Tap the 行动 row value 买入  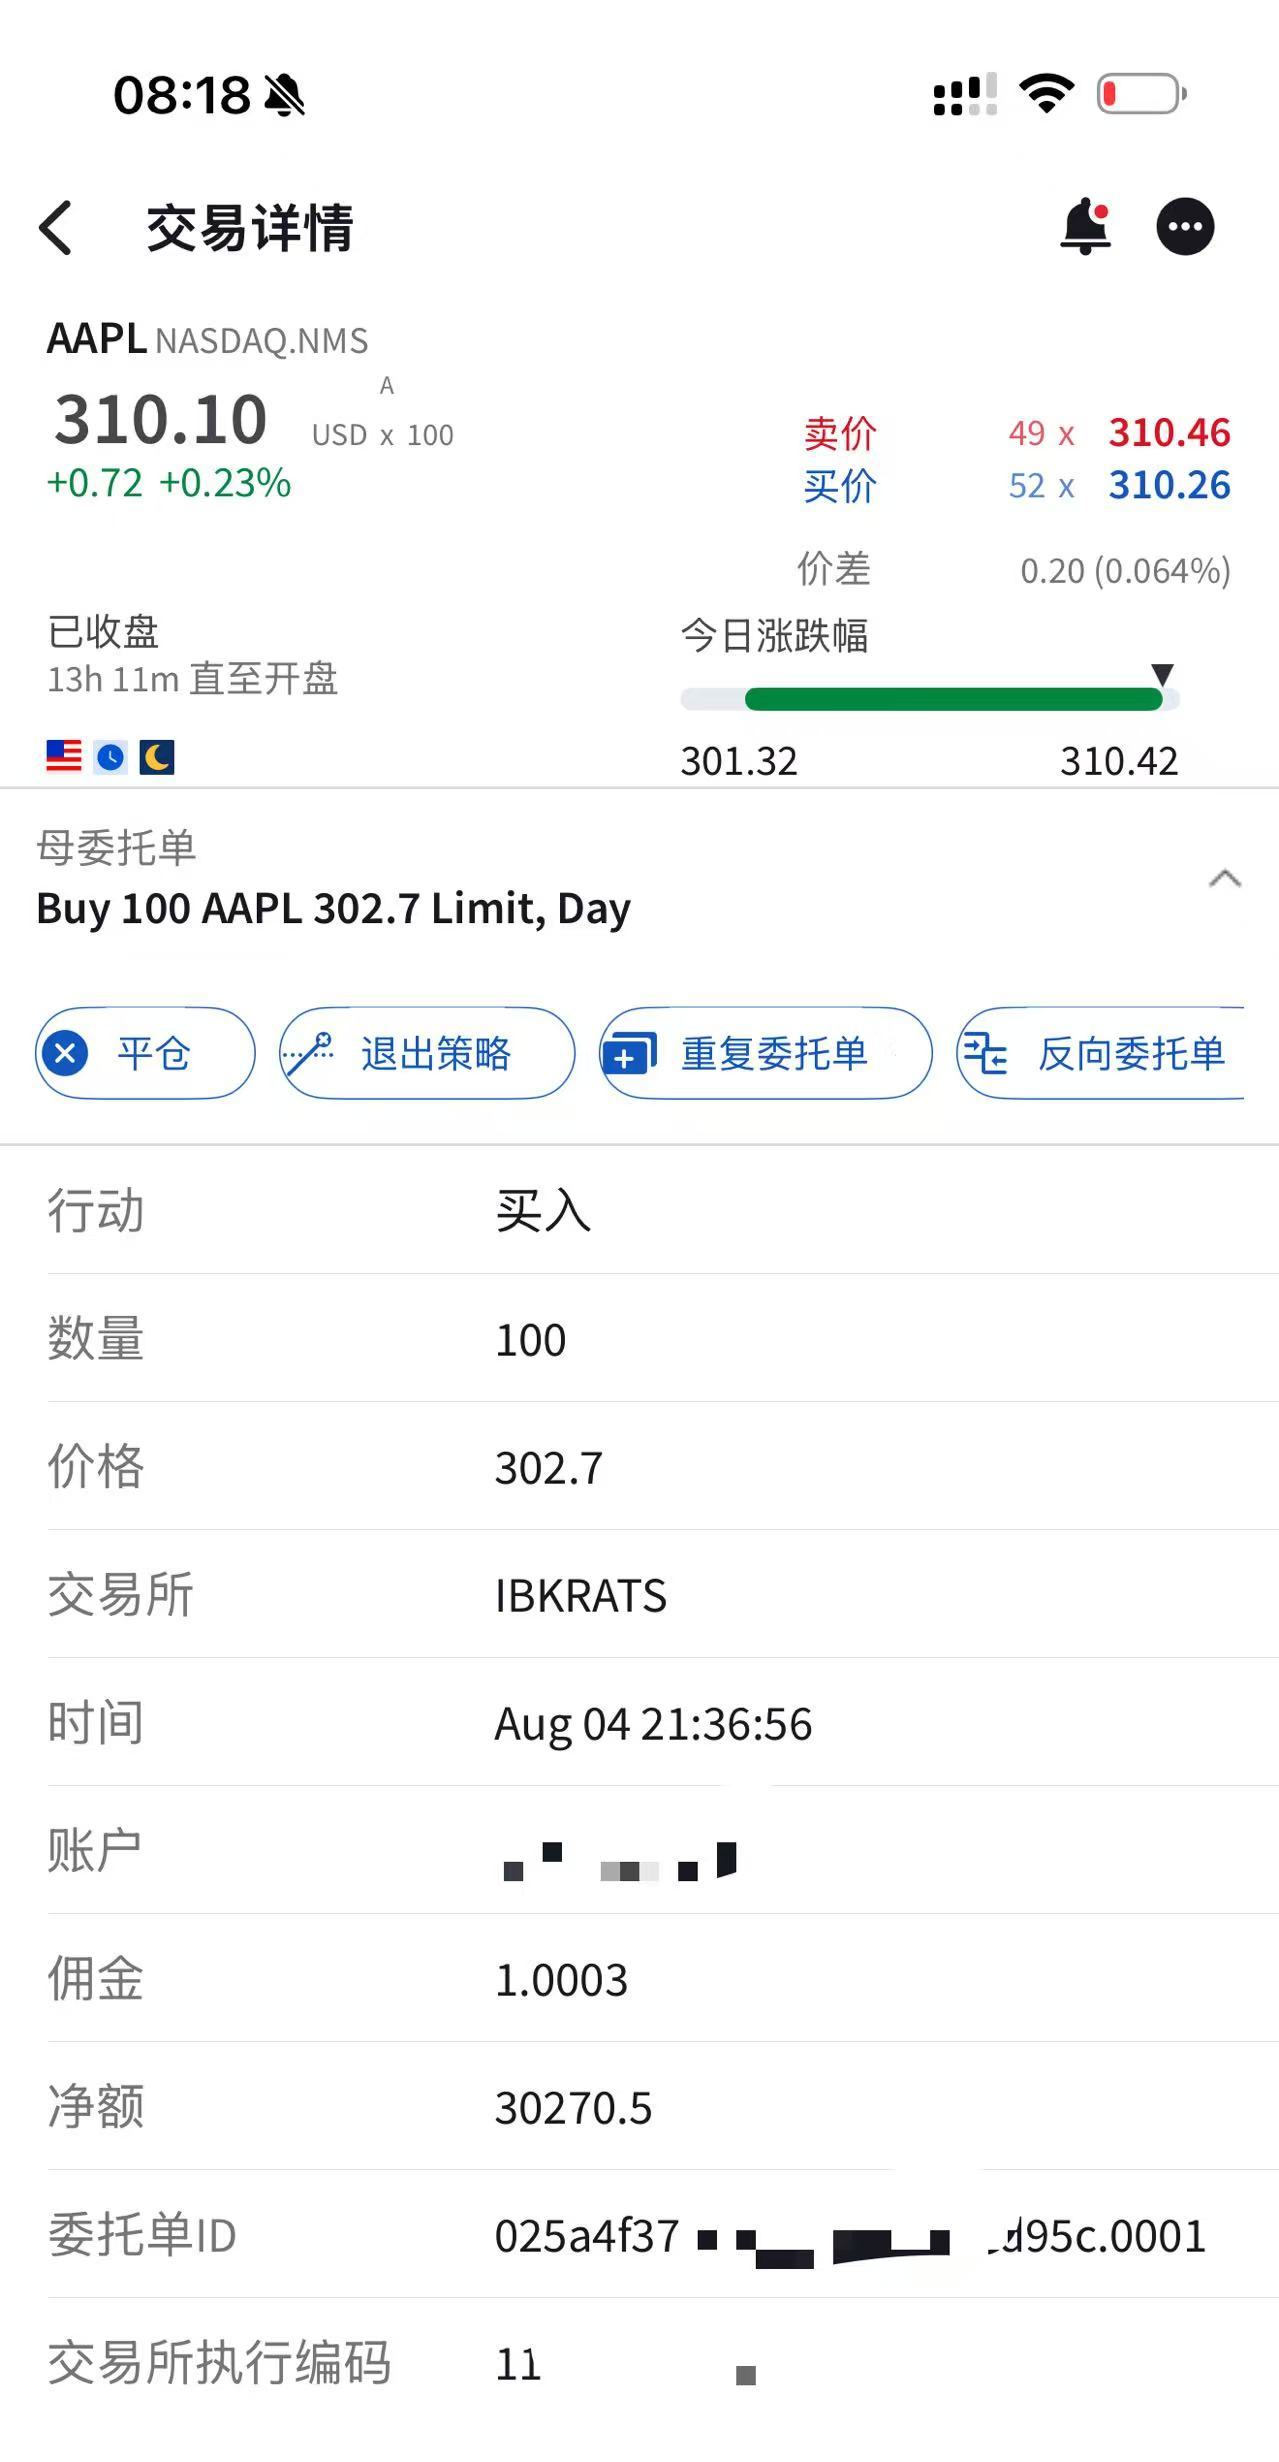point(543,1211)
